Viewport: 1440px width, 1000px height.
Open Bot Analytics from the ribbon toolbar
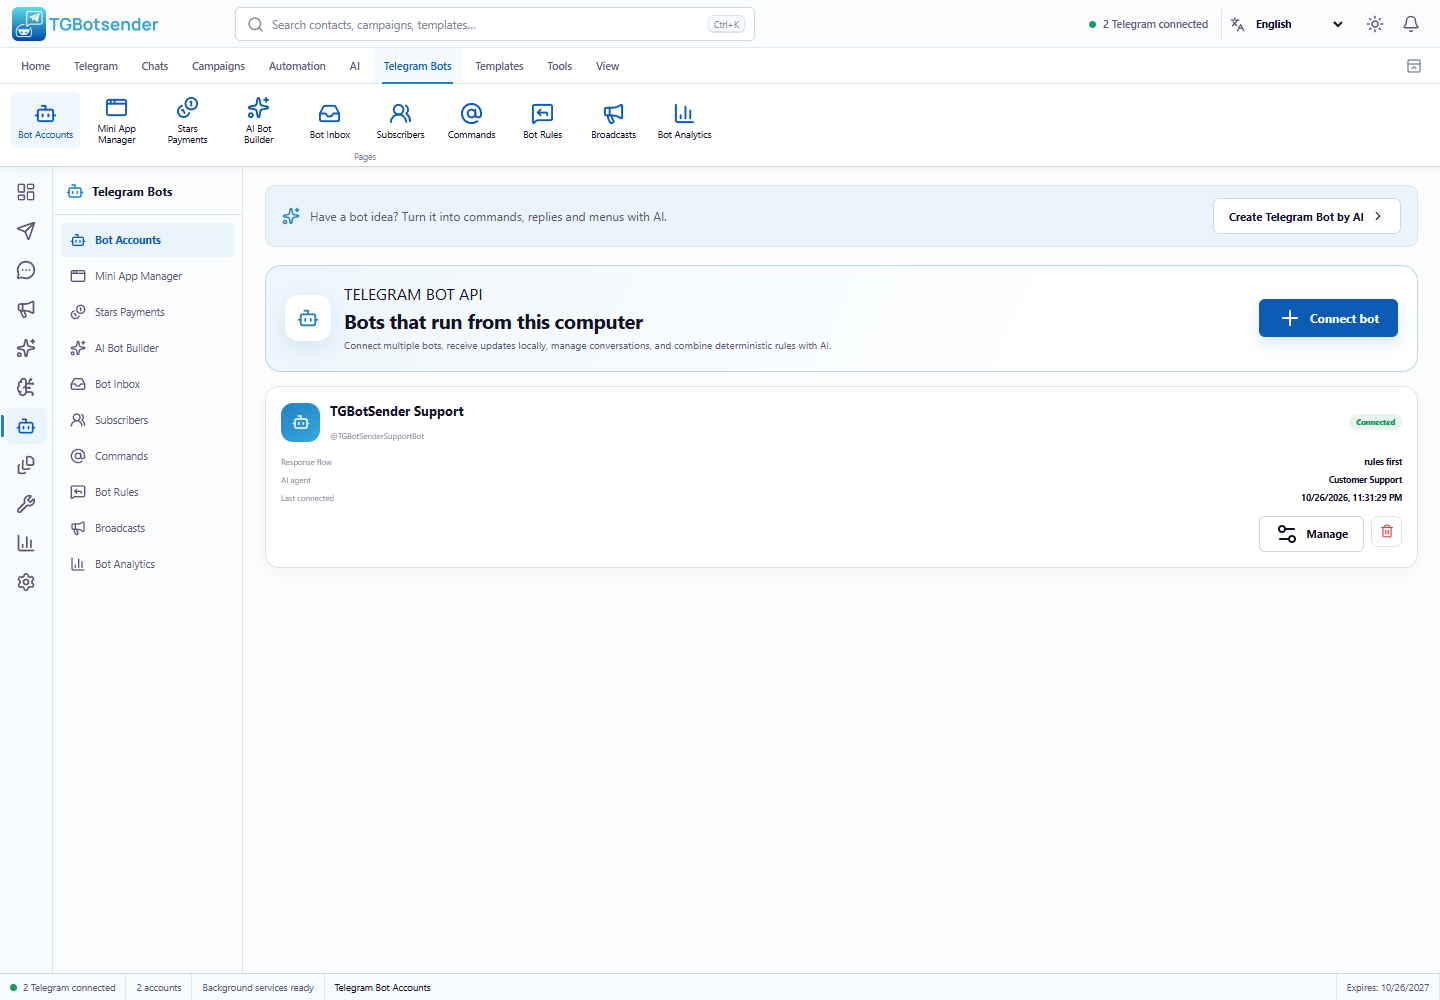685,121
